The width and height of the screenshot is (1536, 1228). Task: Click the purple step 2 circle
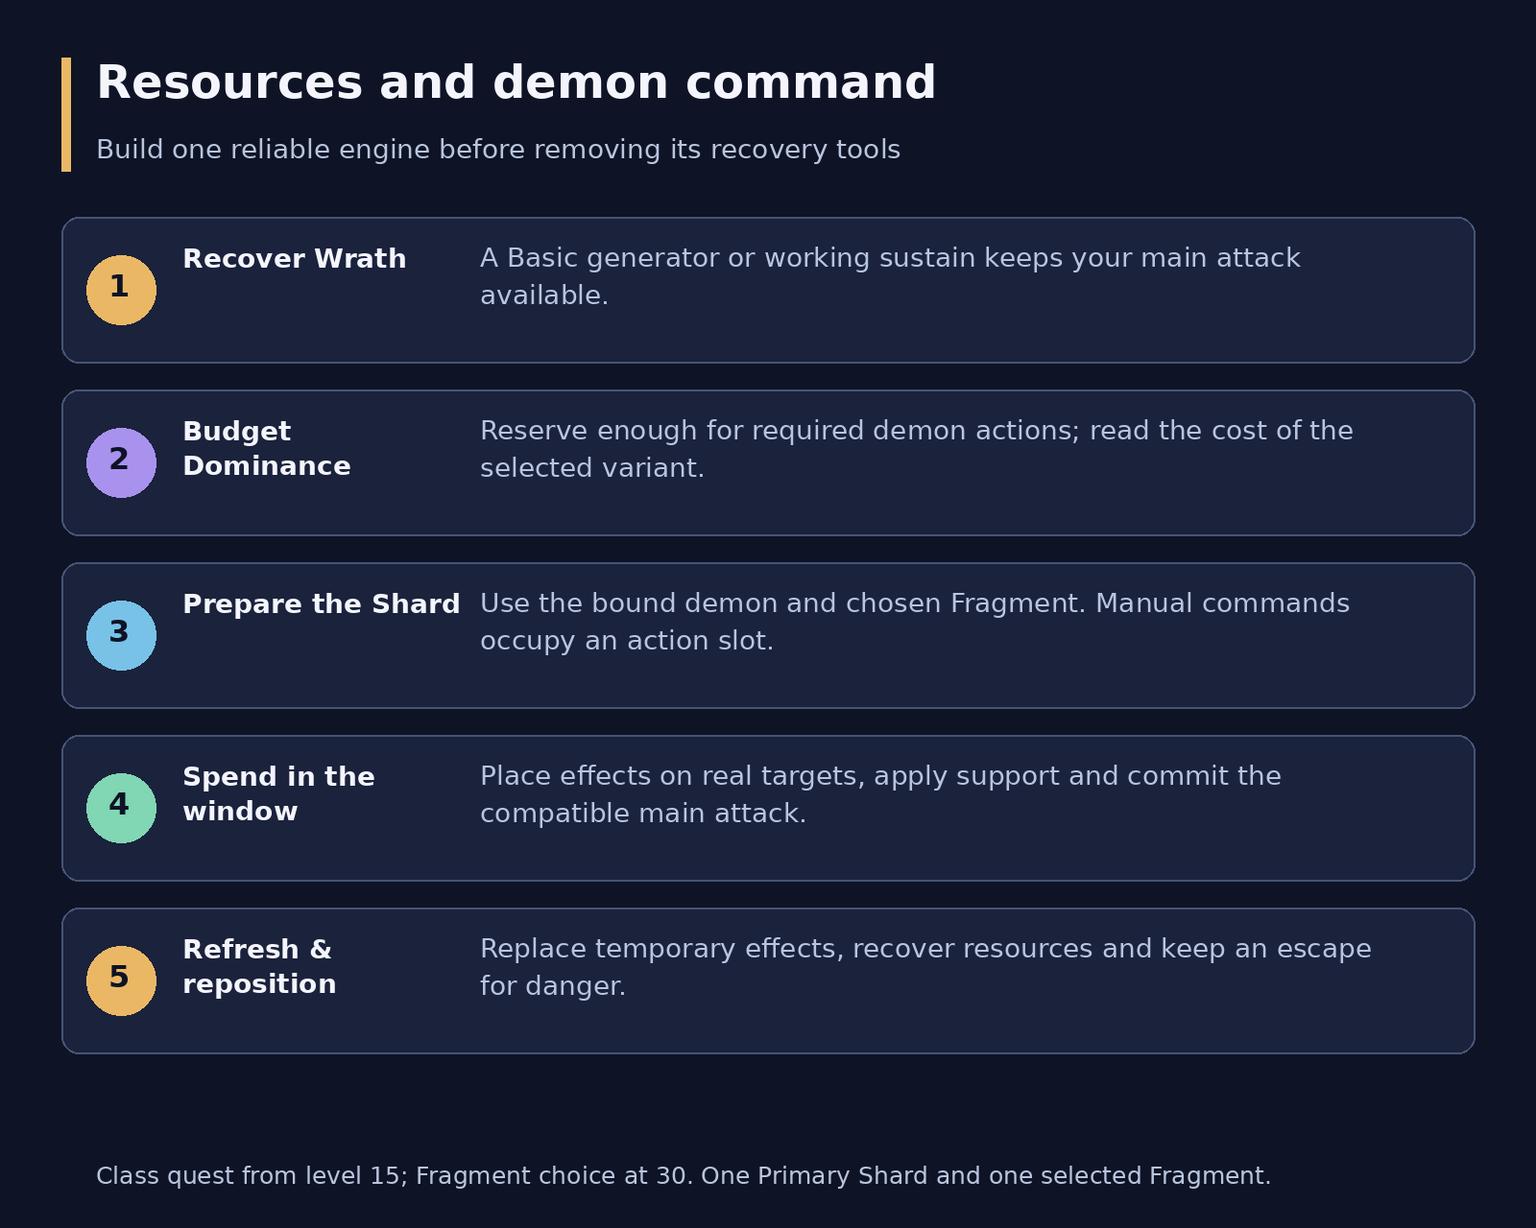[121, 463]
